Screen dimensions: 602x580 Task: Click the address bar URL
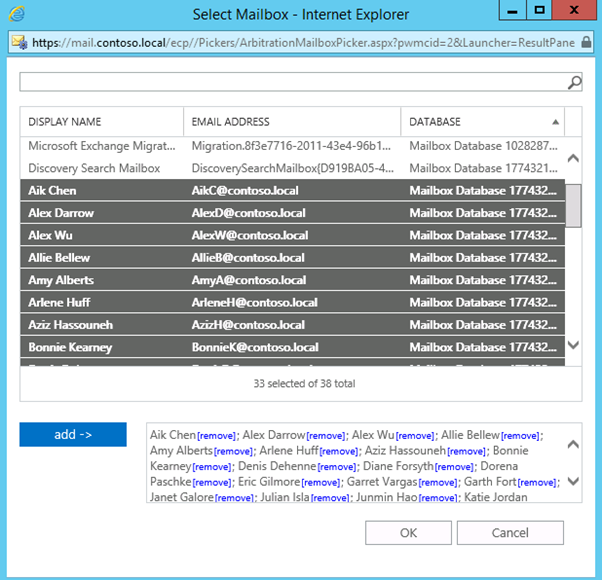(303, 42)
